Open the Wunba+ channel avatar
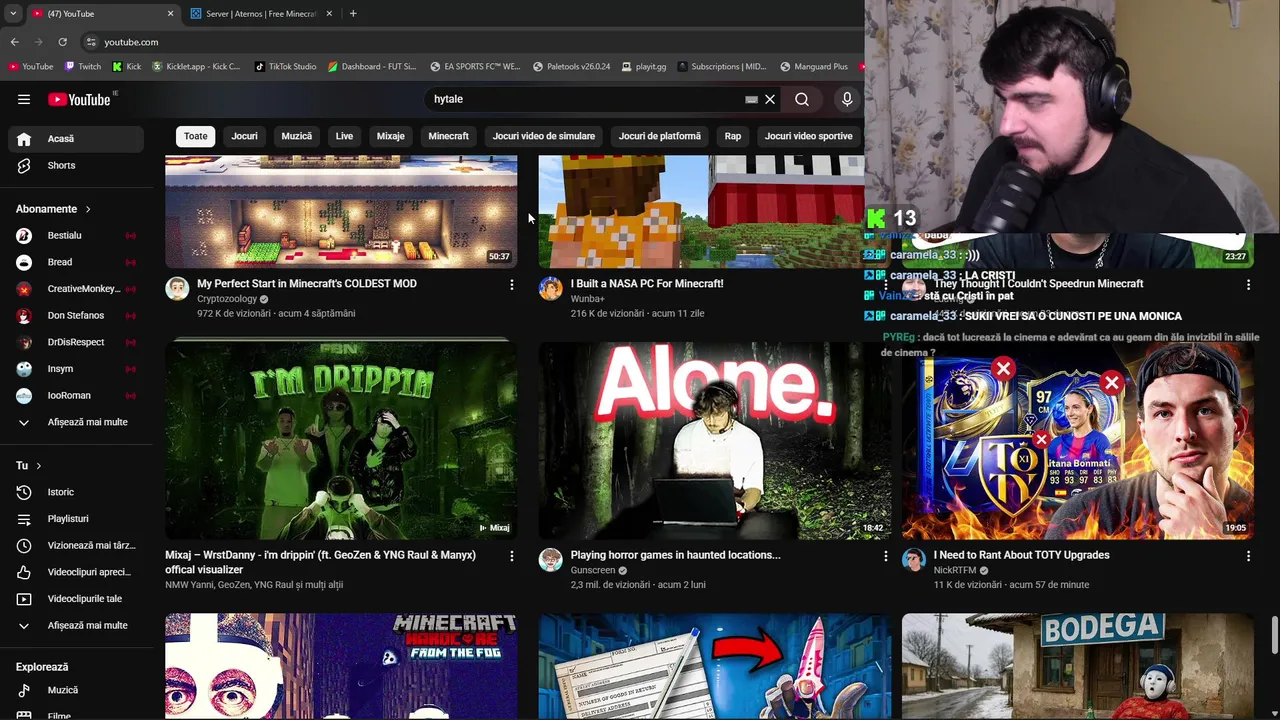1280x720 pixels. pos(550,289)
